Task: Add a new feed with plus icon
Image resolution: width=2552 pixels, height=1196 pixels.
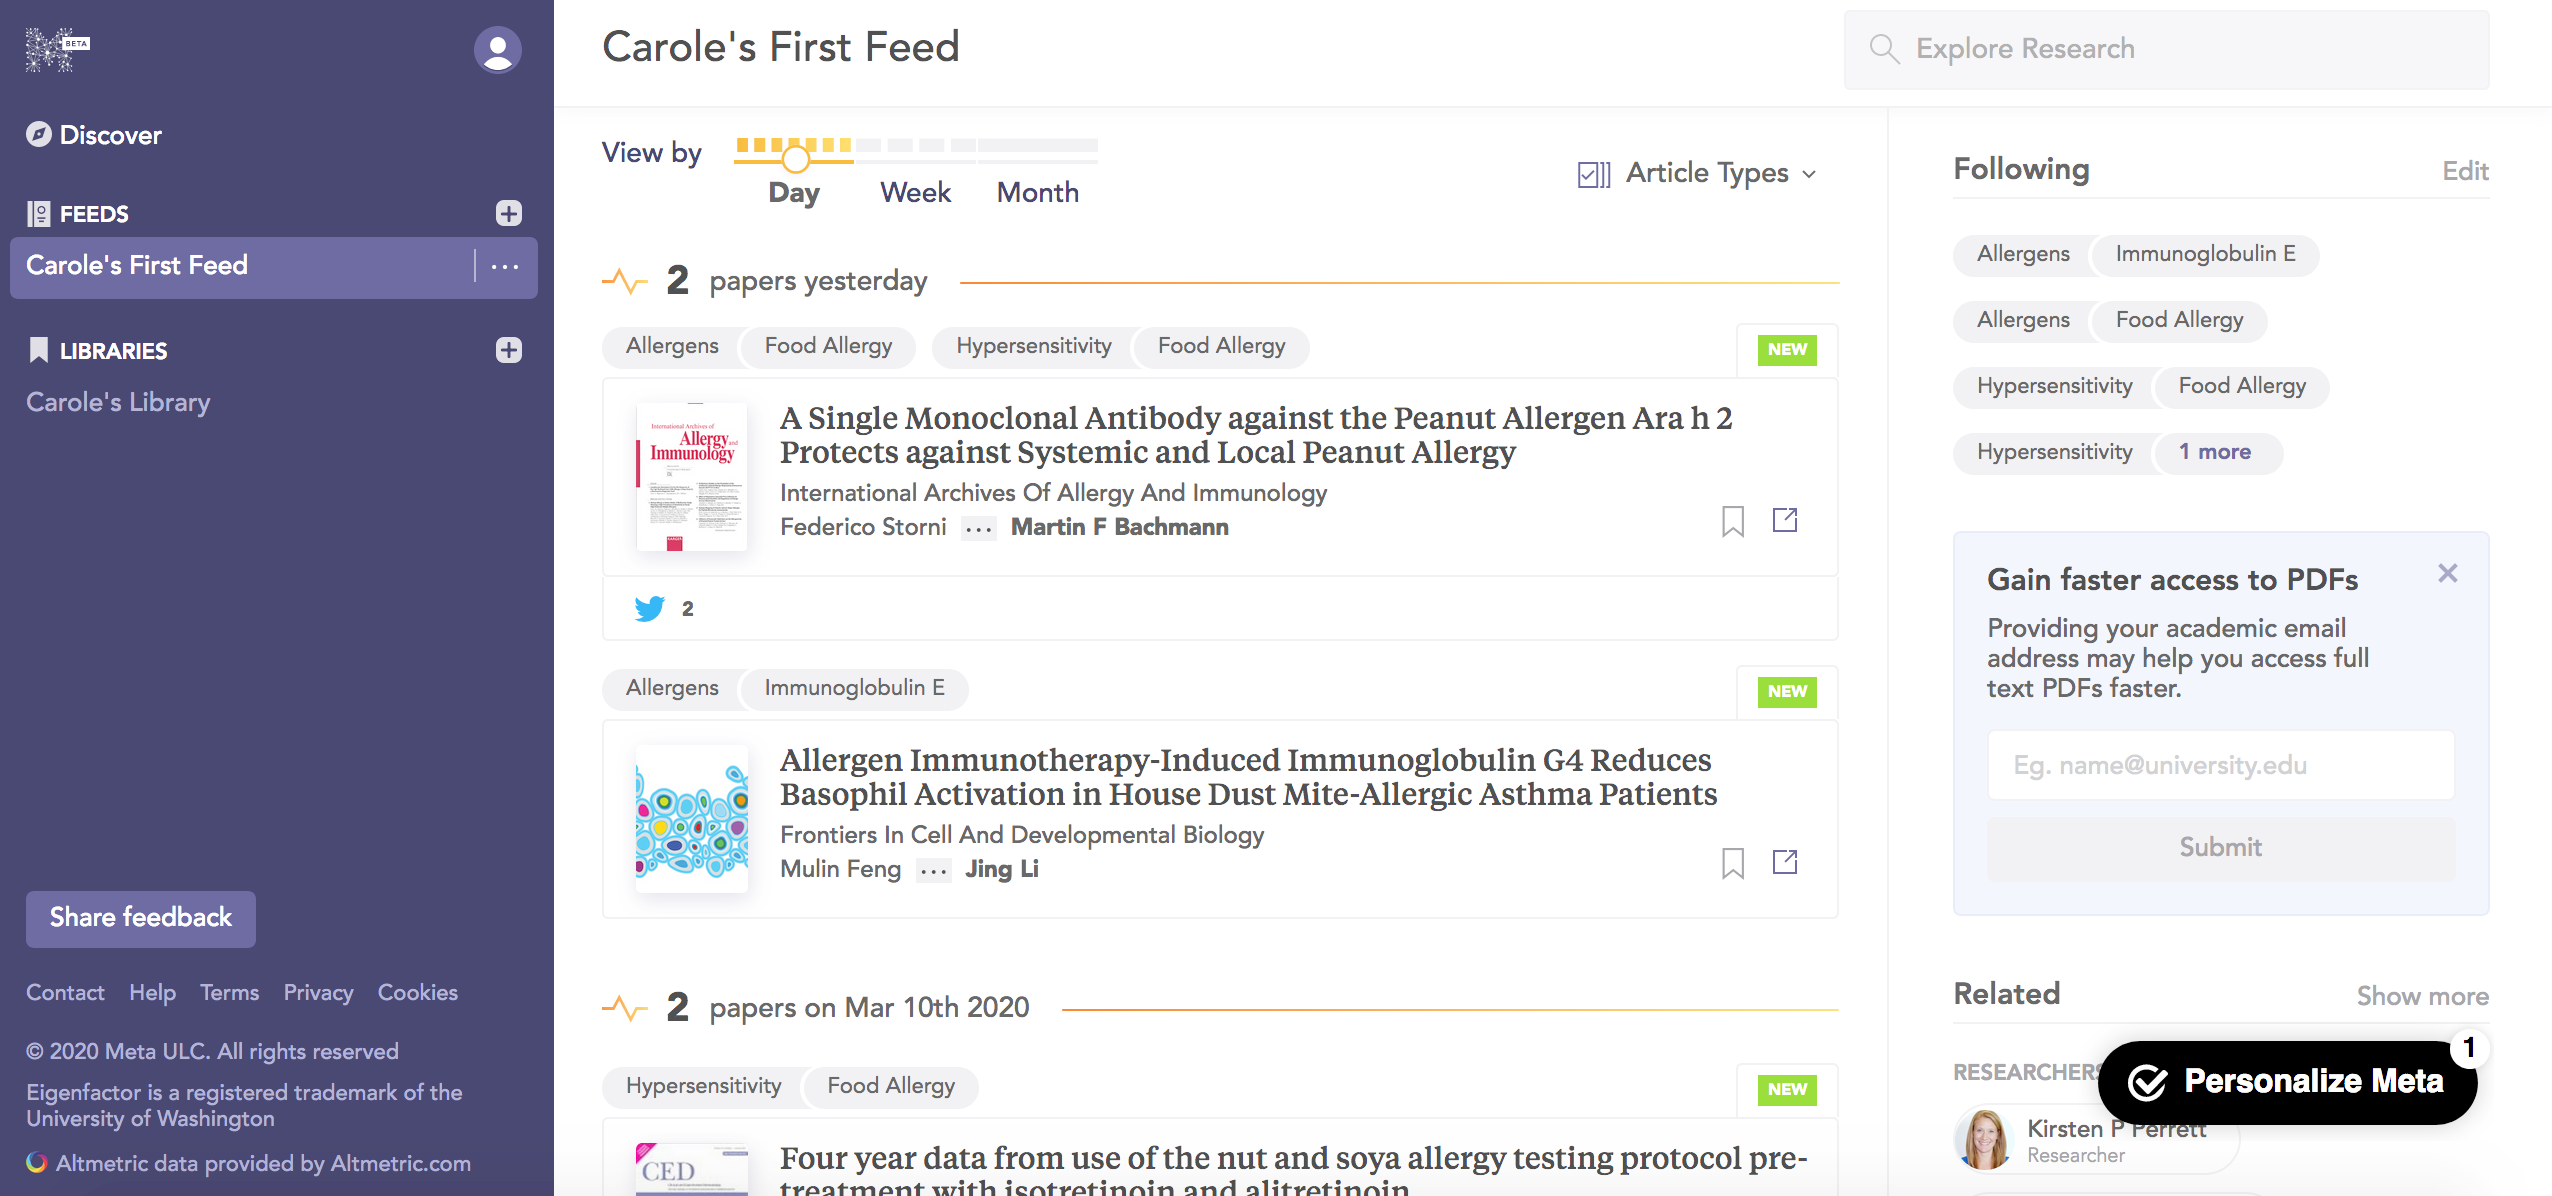Action: [x=509, y=213]
